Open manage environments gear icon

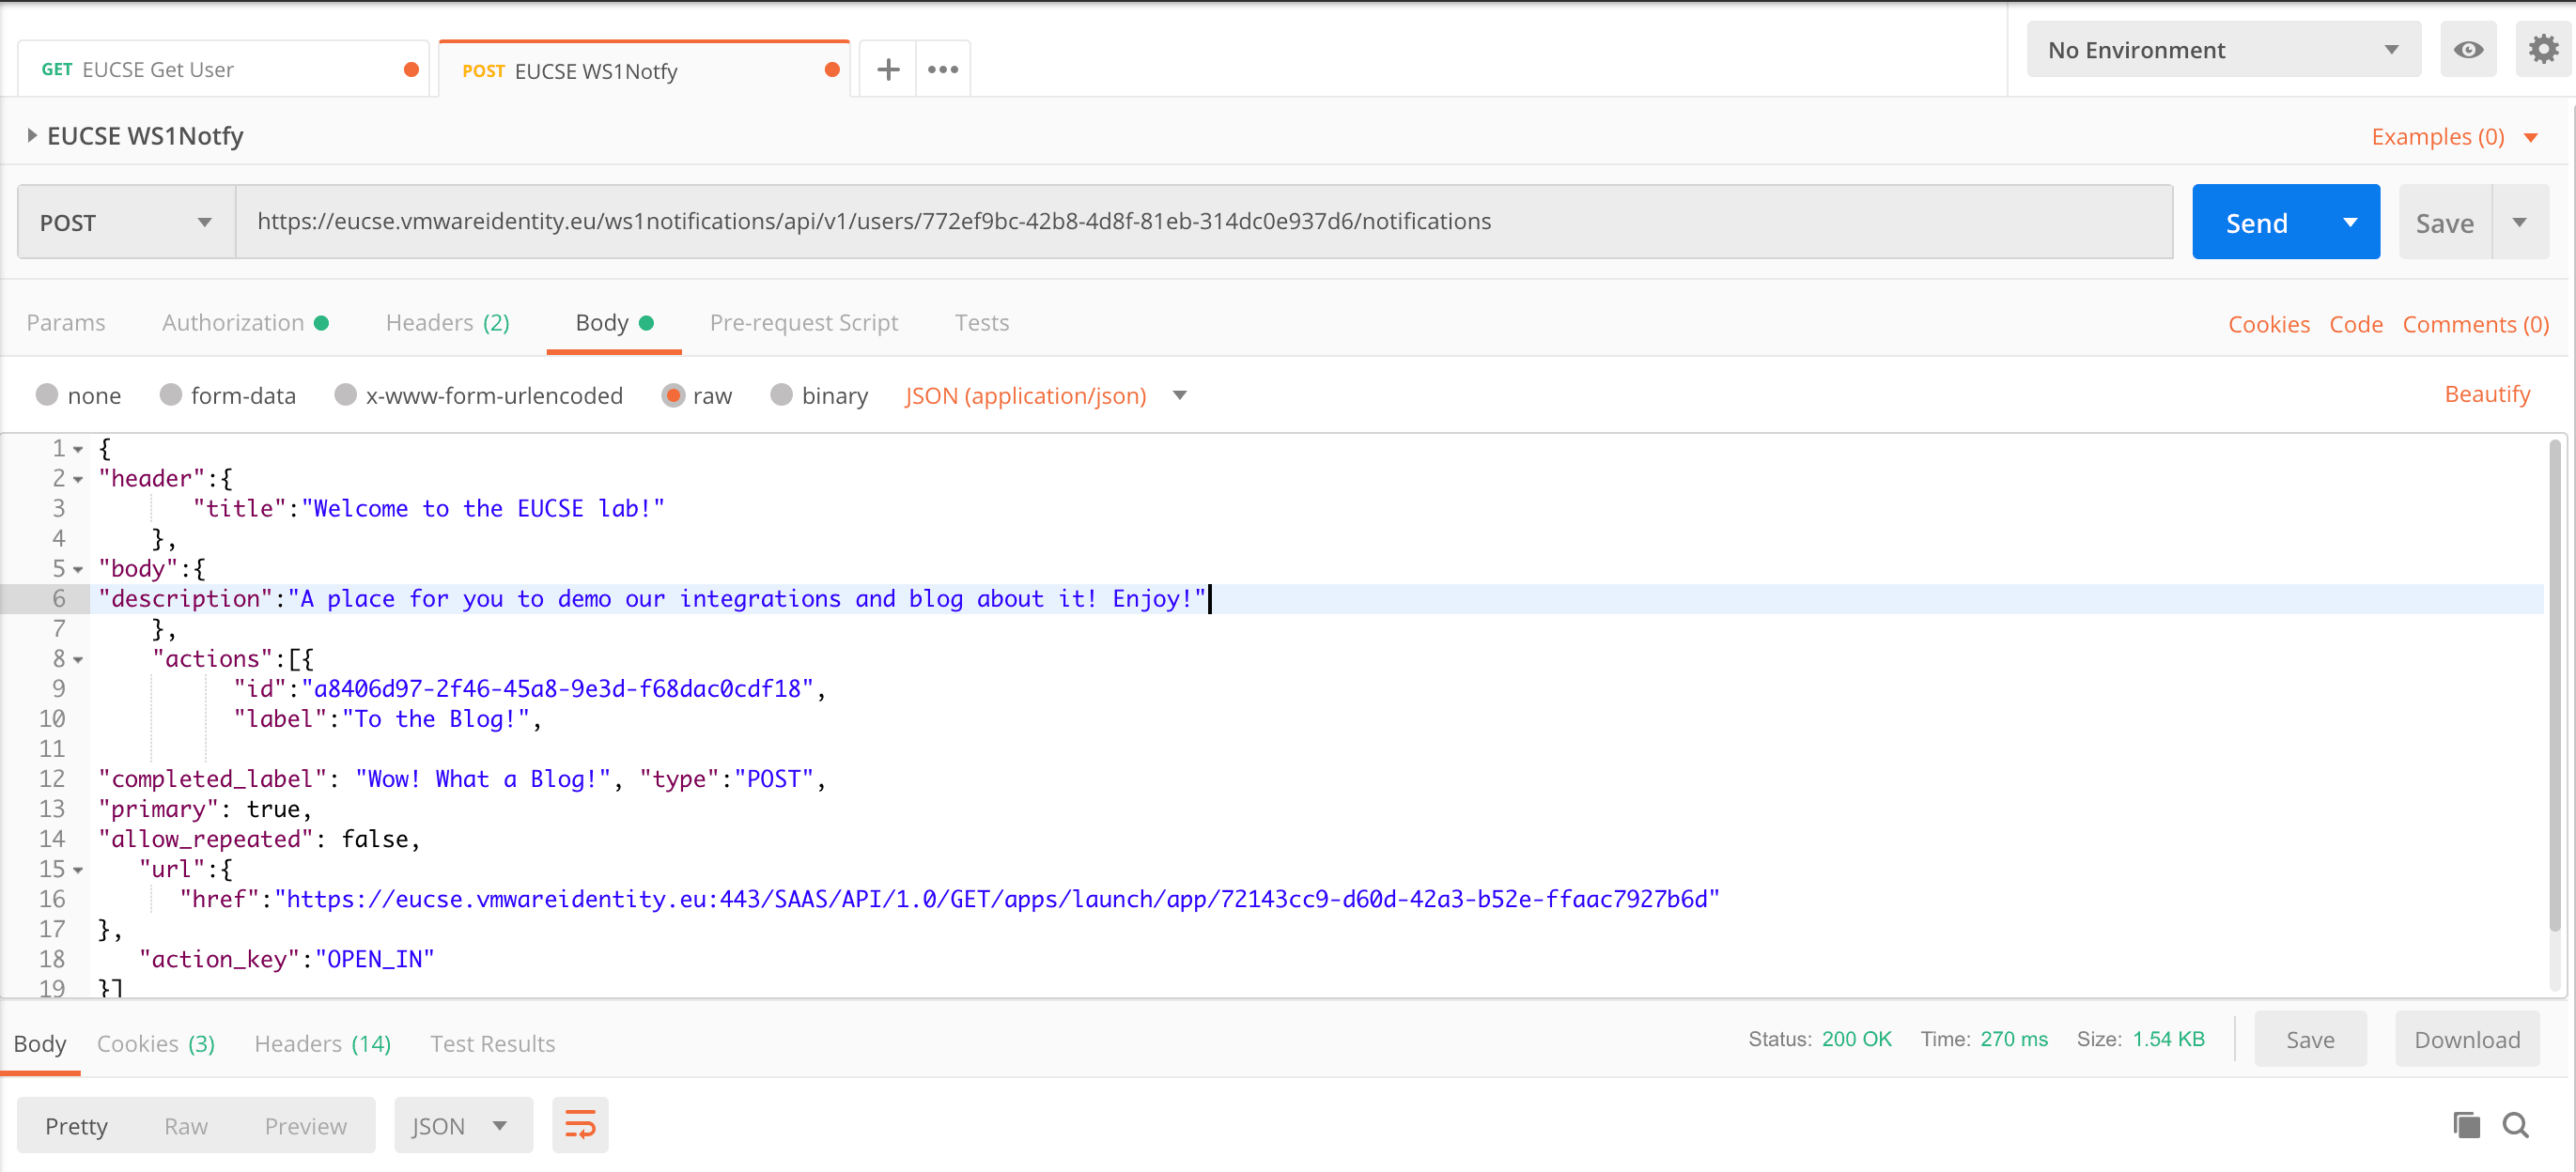[x=2543, y=50]
